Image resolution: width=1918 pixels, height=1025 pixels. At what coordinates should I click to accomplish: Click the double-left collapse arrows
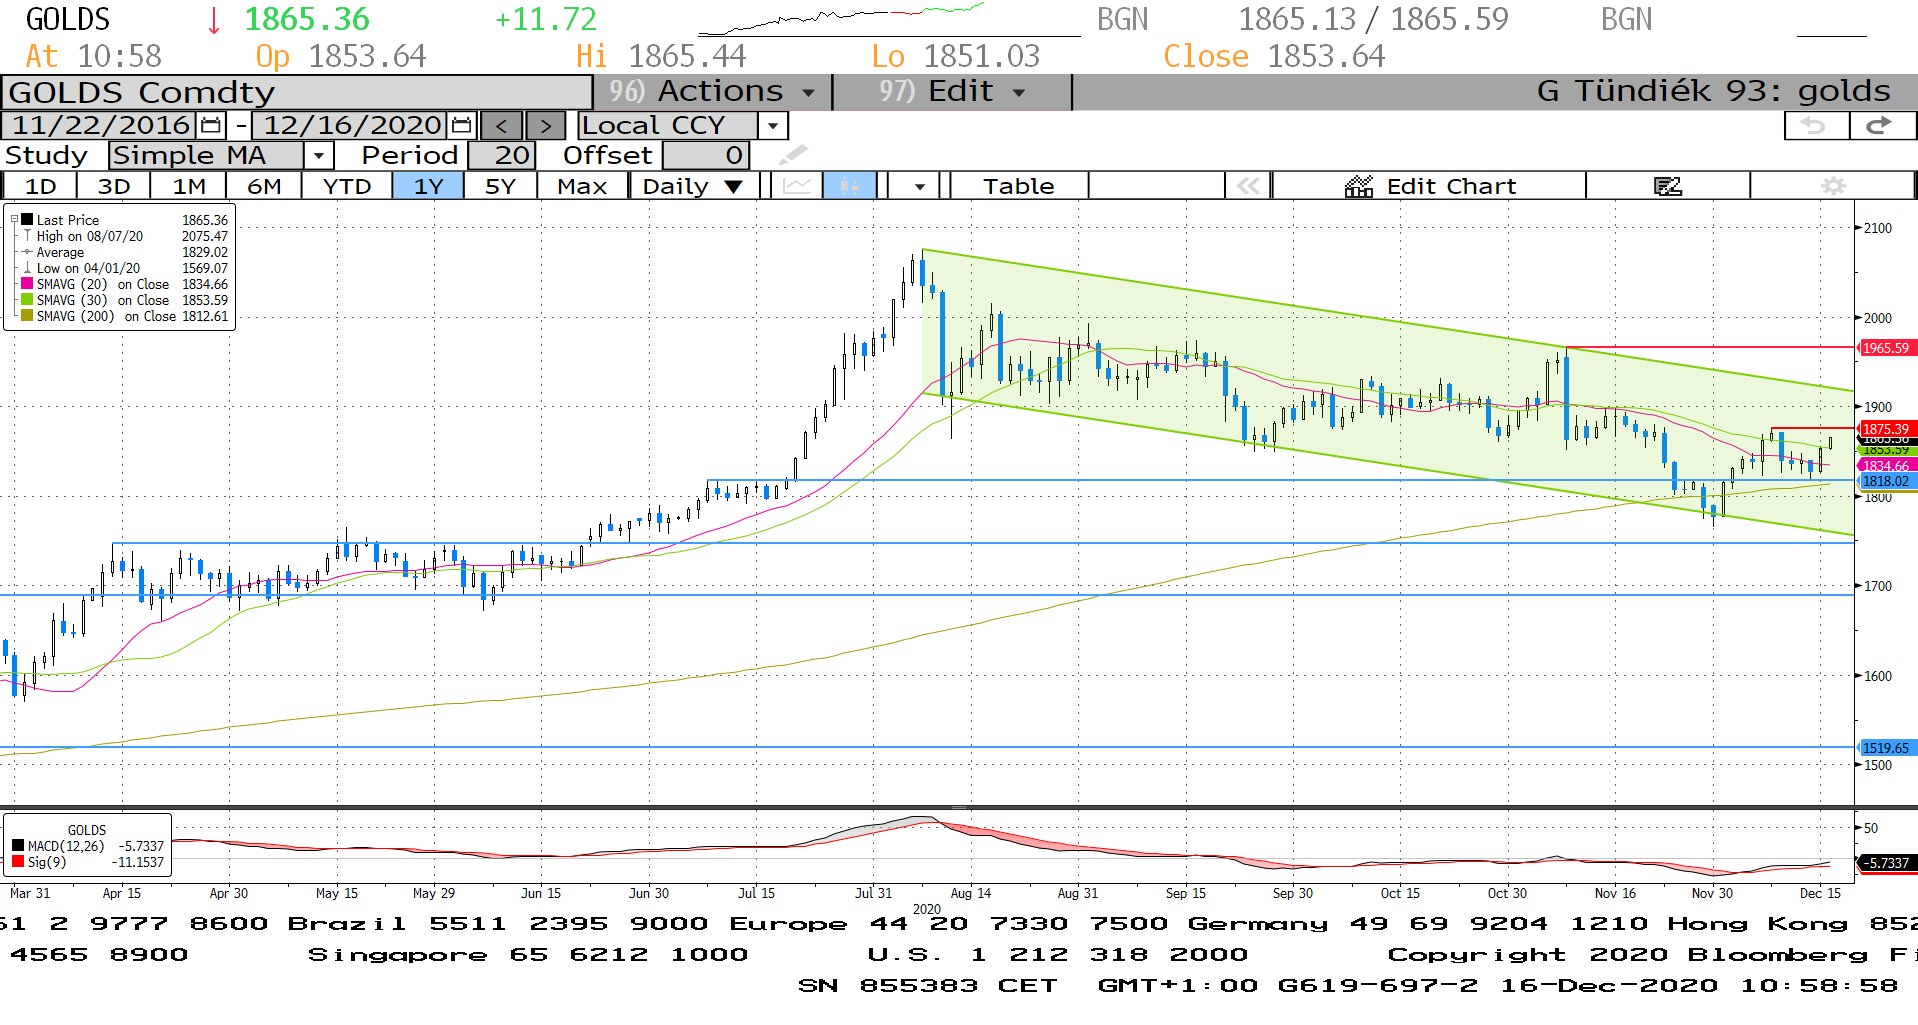(1248, 186)
